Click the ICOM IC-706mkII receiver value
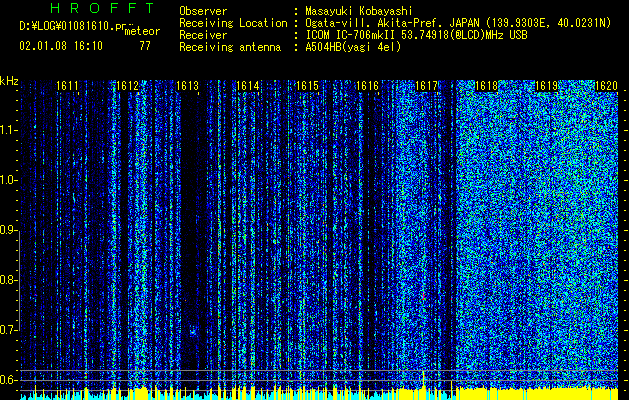This screenshot has height=400, width=629. 416,35
